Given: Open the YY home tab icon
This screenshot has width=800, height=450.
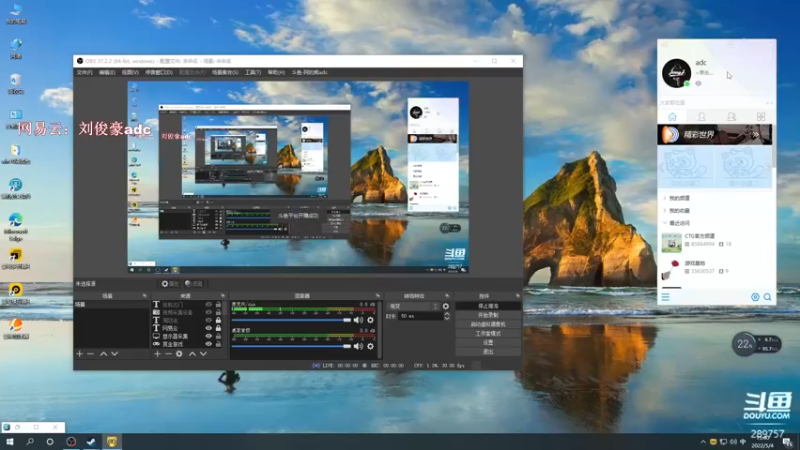Looking at the screenshot, I should [672, 117].
